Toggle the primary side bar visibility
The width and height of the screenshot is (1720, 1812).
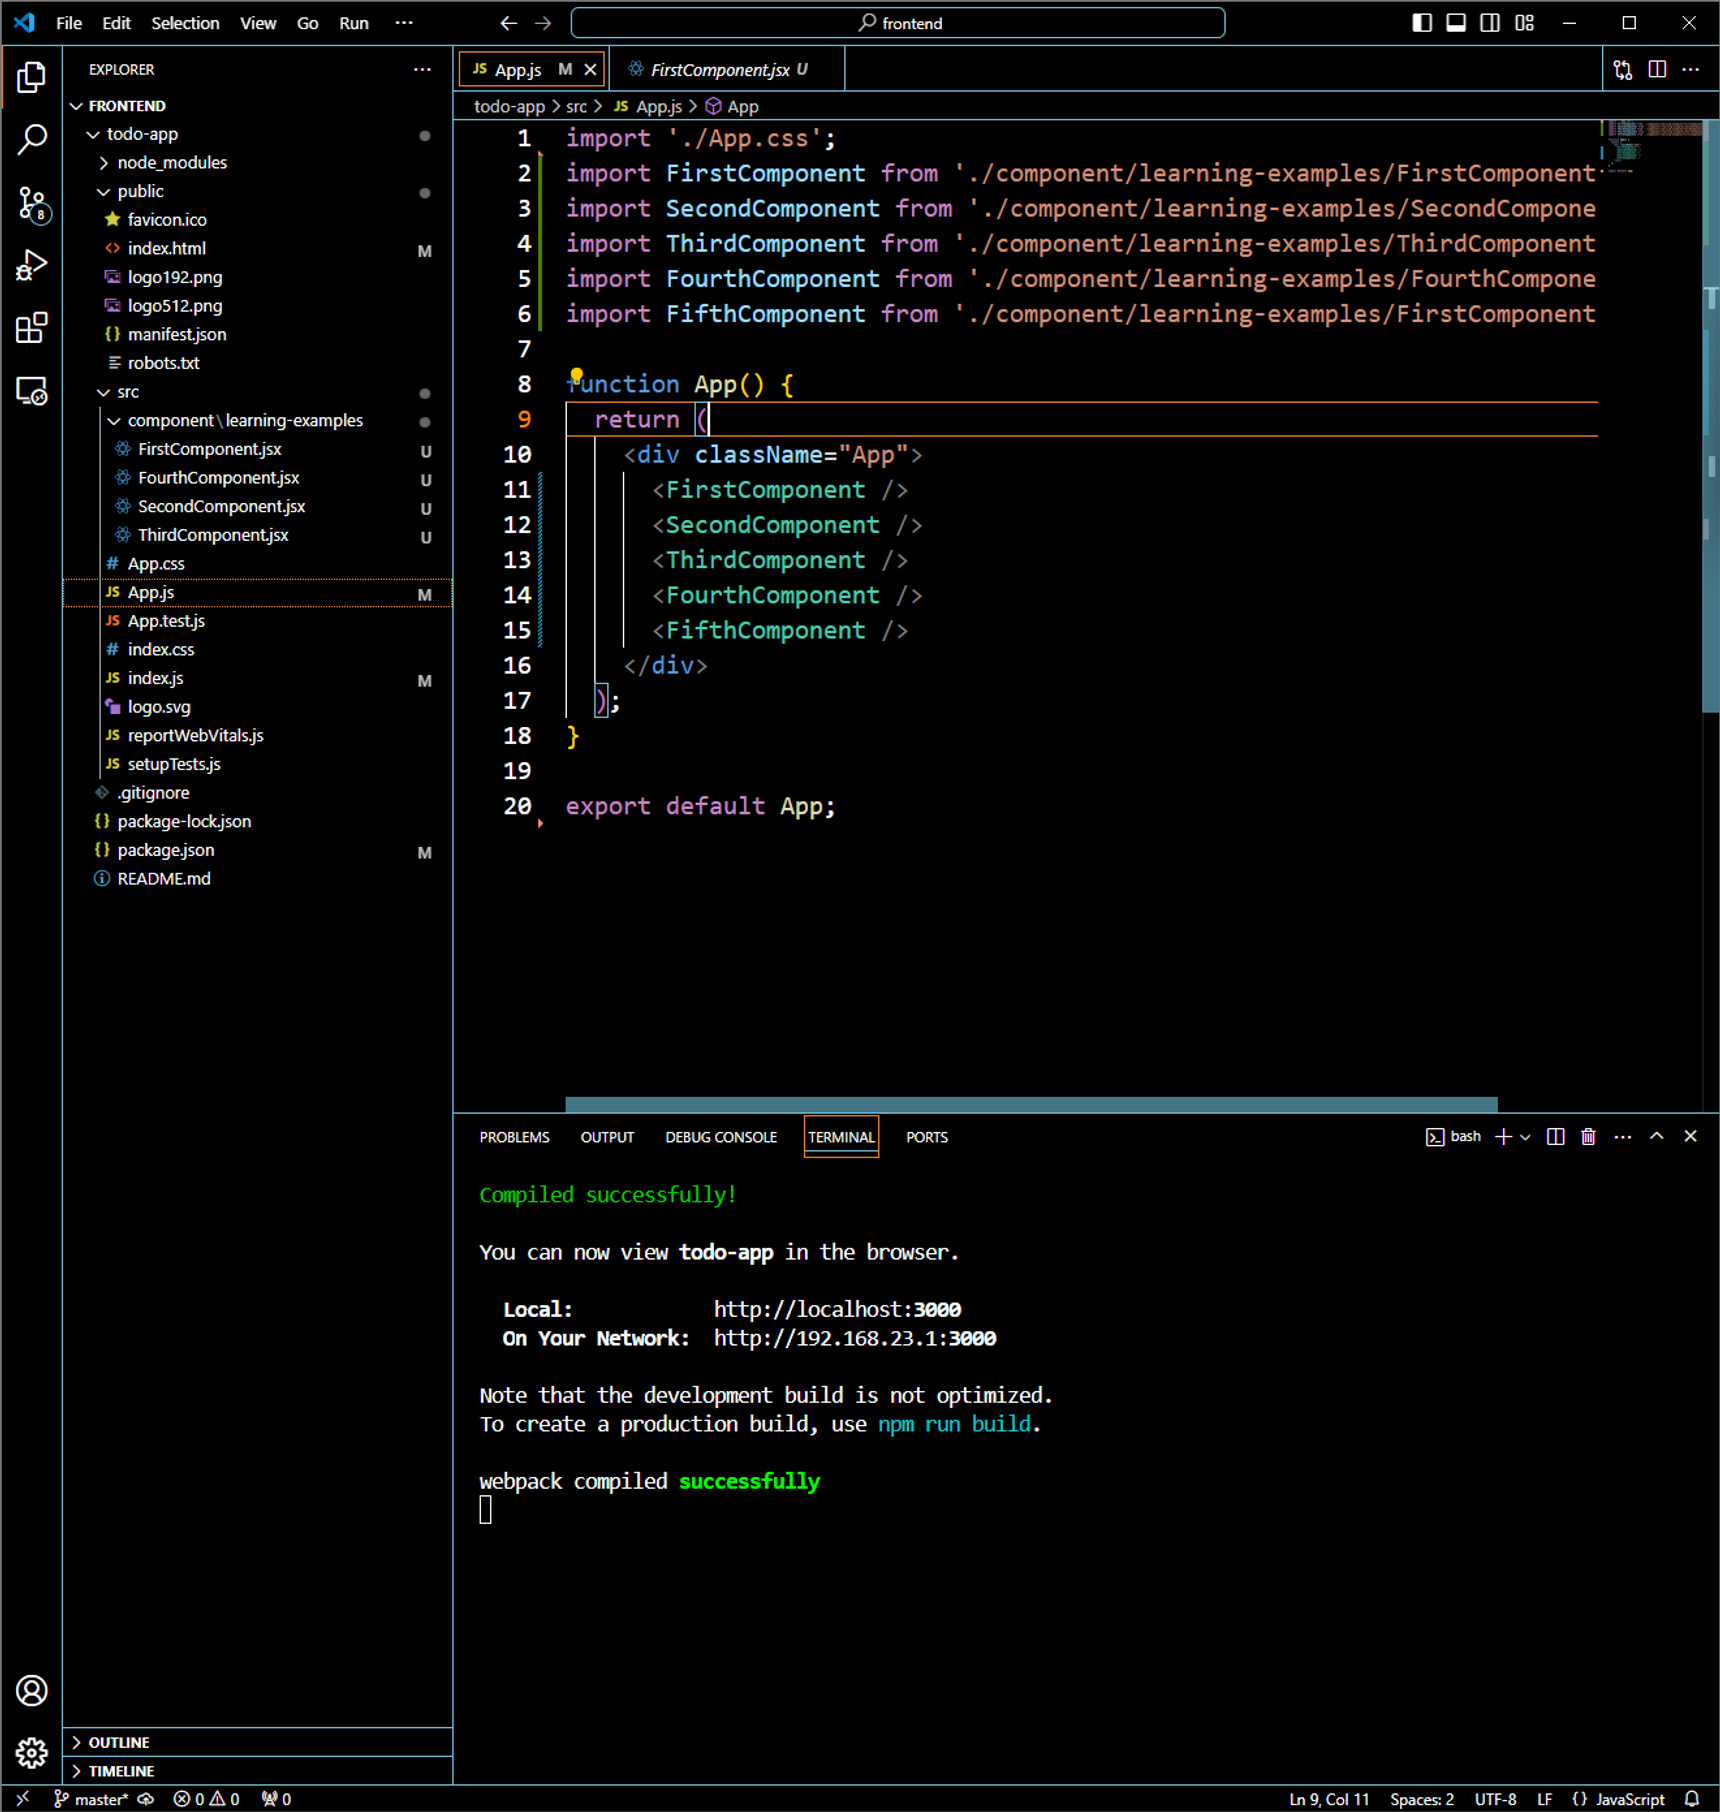(1422, 23)
